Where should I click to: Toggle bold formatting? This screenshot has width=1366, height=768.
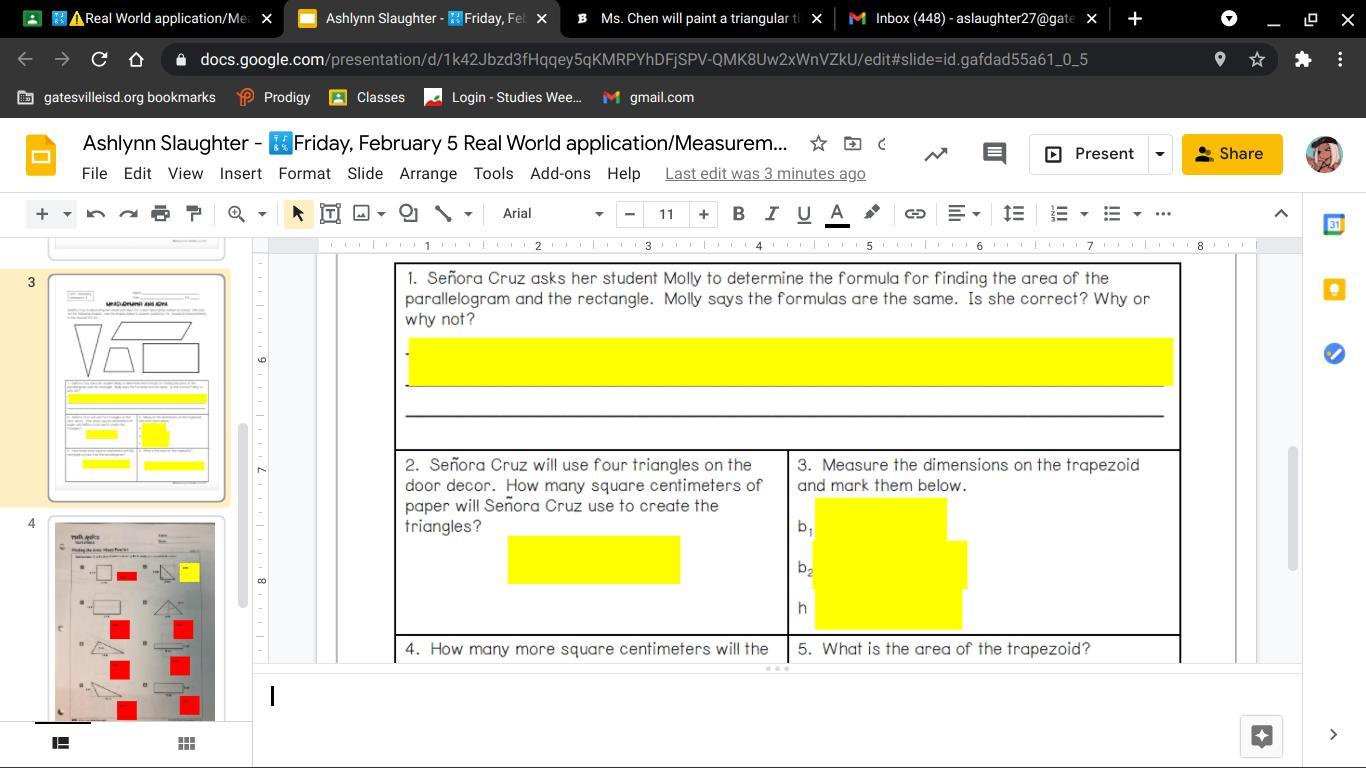pos(738,213)
